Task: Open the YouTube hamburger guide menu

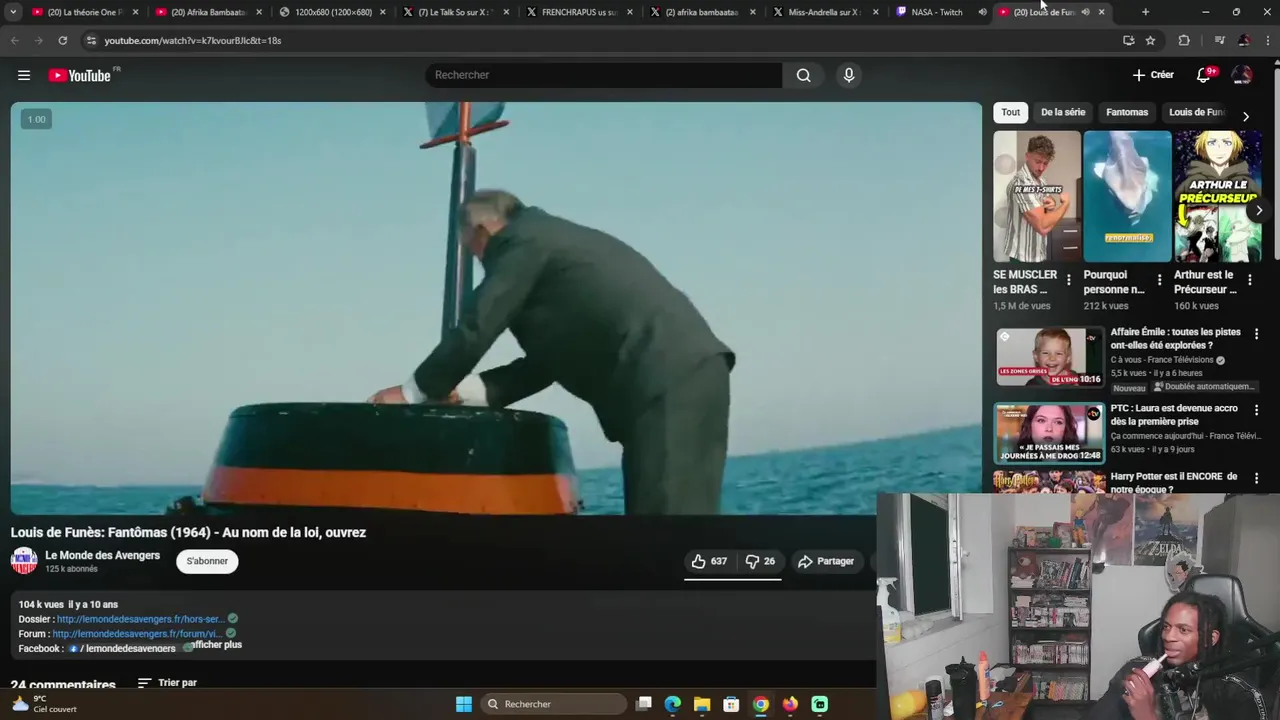Action: point(24,75)
